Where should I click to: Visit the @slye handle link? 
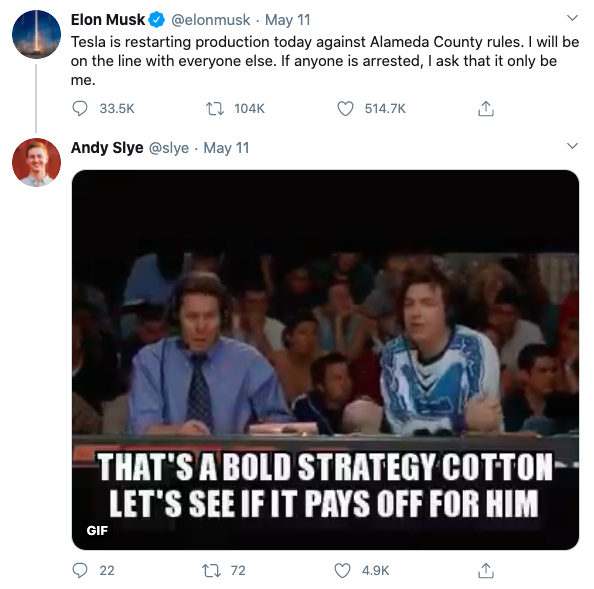169,148
